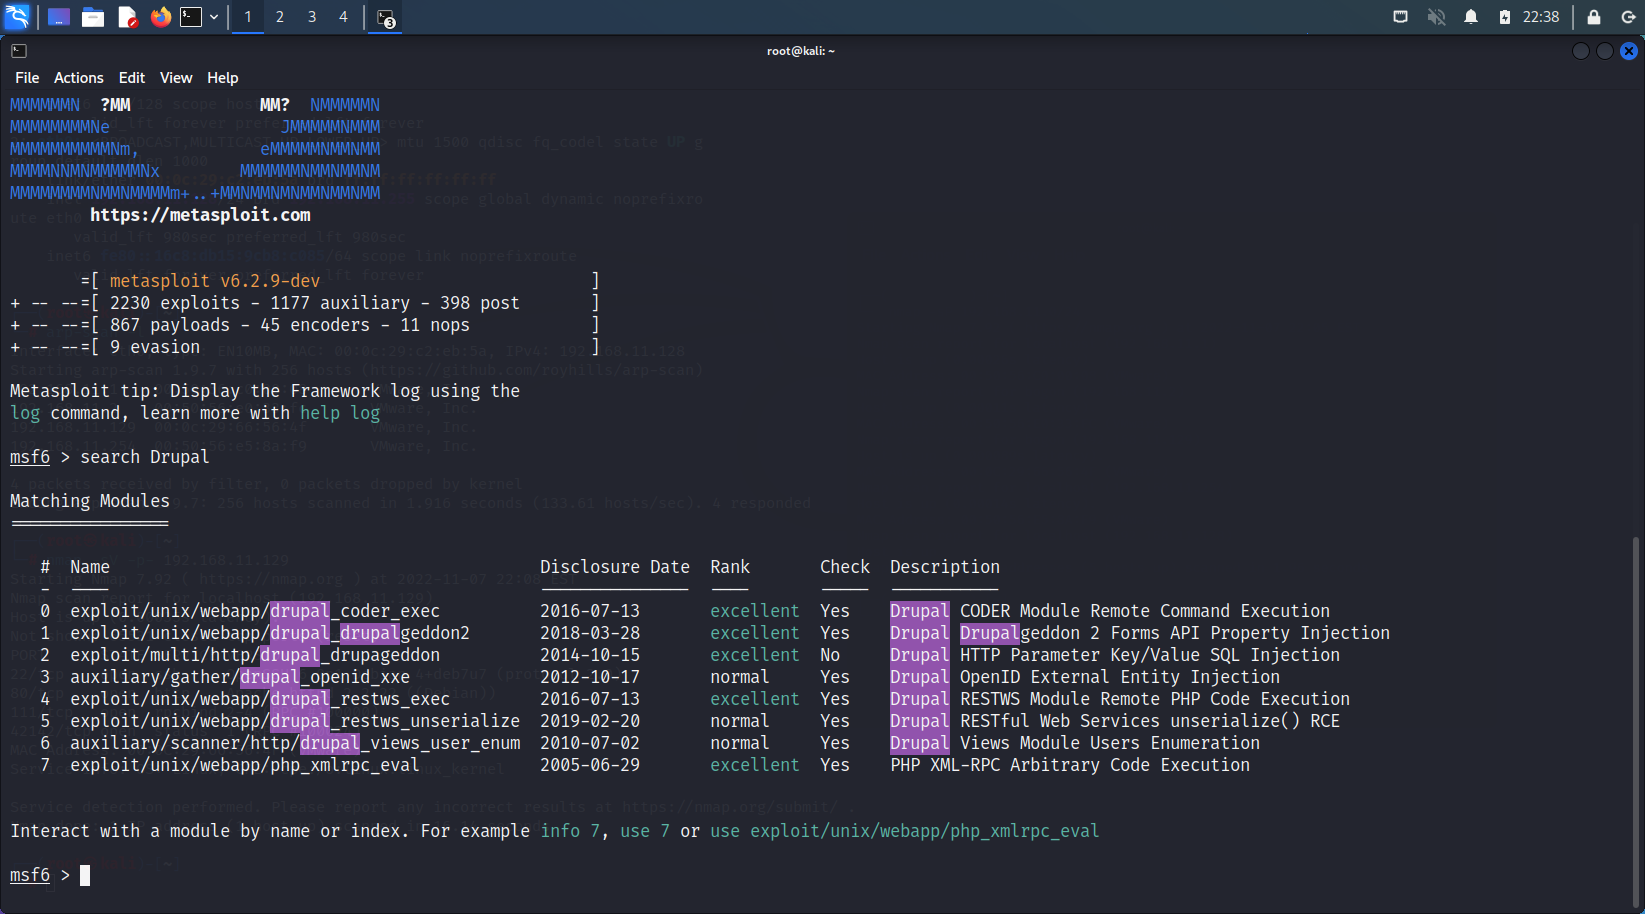Viewport: 1645px width, 914px height.
Task: Maximize the root@kali terminal window
Action: coord(1605,51)
